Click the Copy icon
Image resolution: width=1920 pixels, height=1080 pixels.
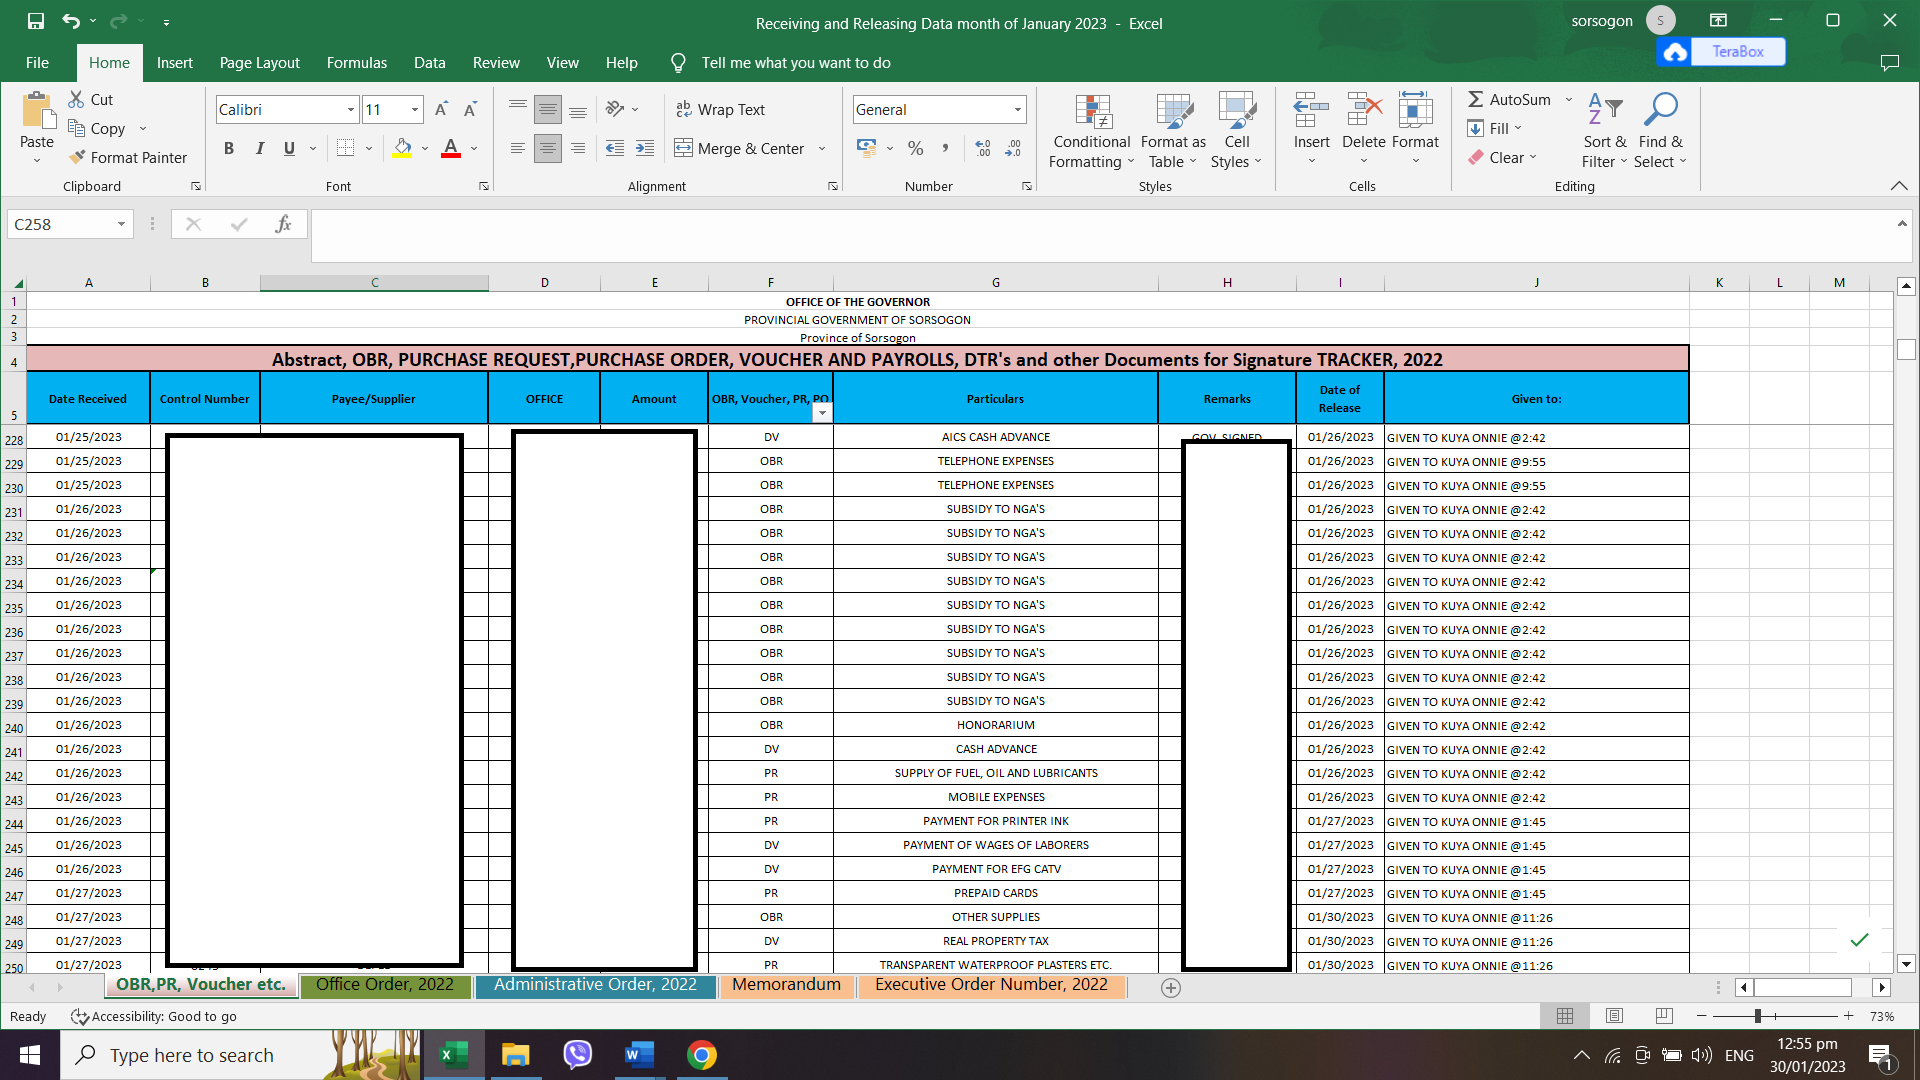76,128
